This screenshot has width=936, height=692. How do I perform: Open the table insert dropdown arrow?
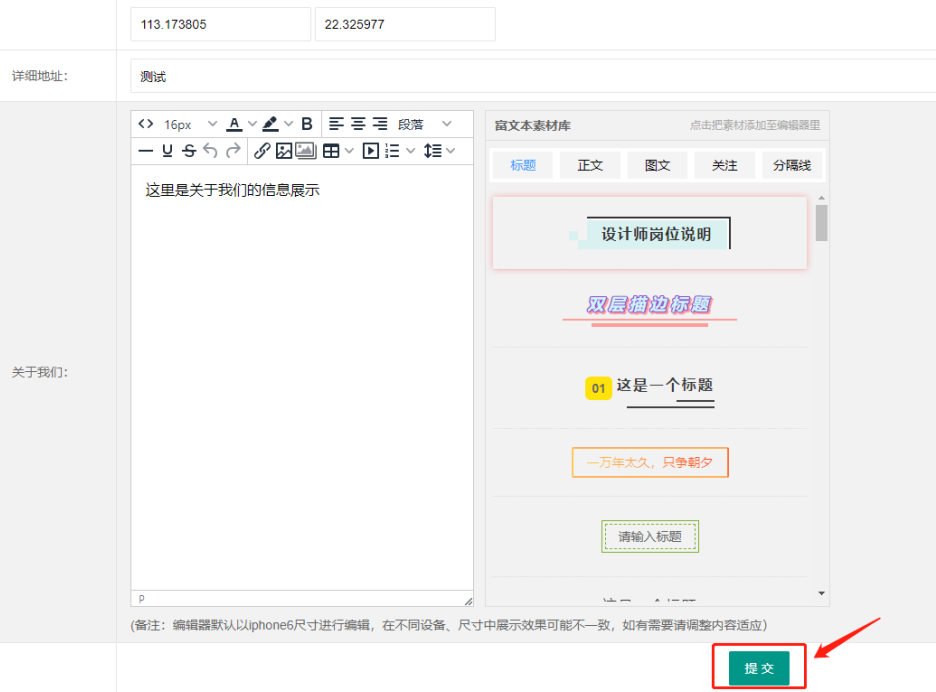[349, 151]
